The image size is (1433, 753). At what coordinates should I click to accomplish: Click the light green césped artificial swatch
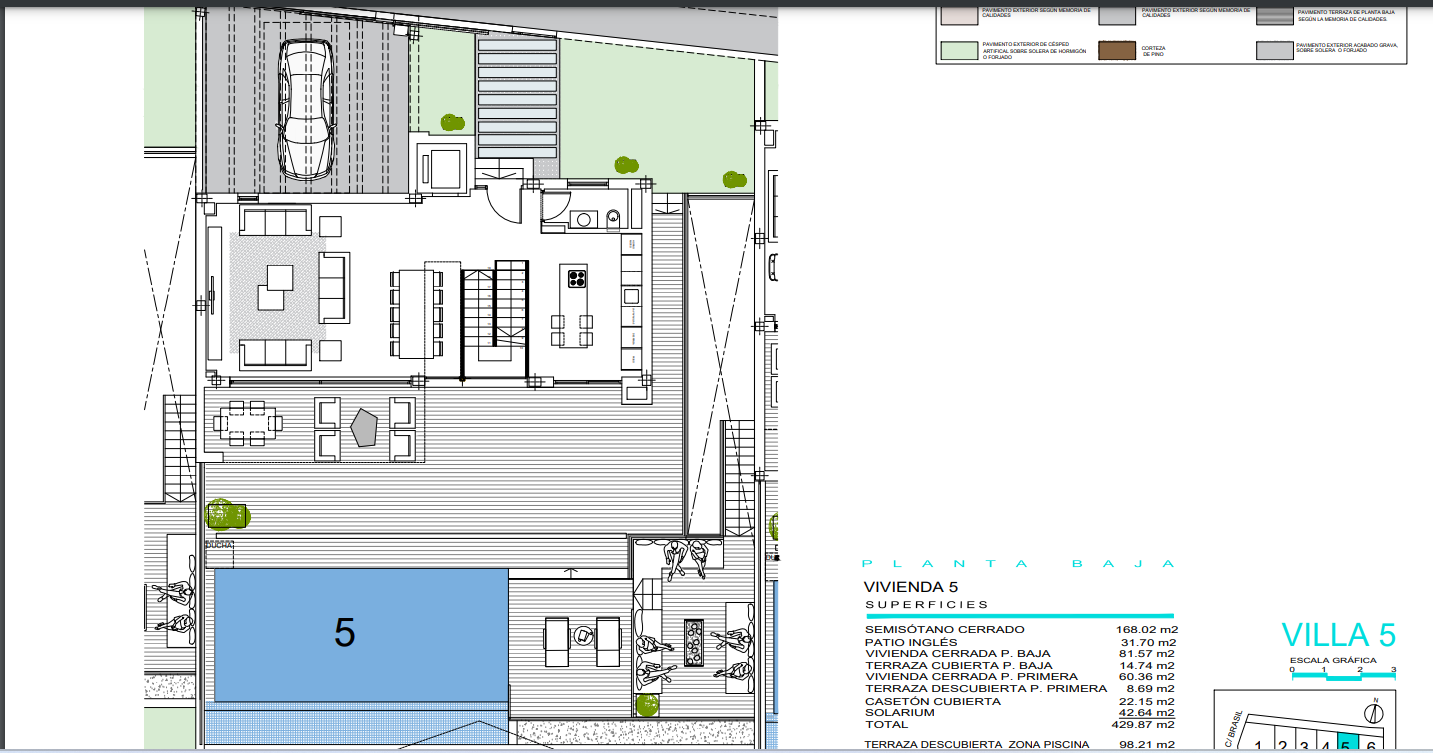[957, 51]
